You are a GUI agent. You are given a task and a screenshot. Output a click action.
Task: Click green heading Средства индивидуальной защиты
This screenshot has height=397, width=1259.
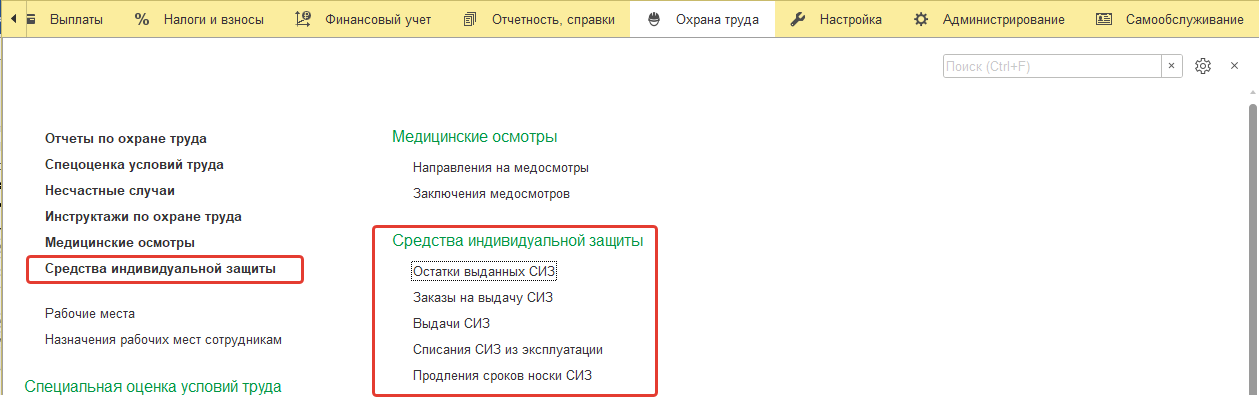point(518,240)
